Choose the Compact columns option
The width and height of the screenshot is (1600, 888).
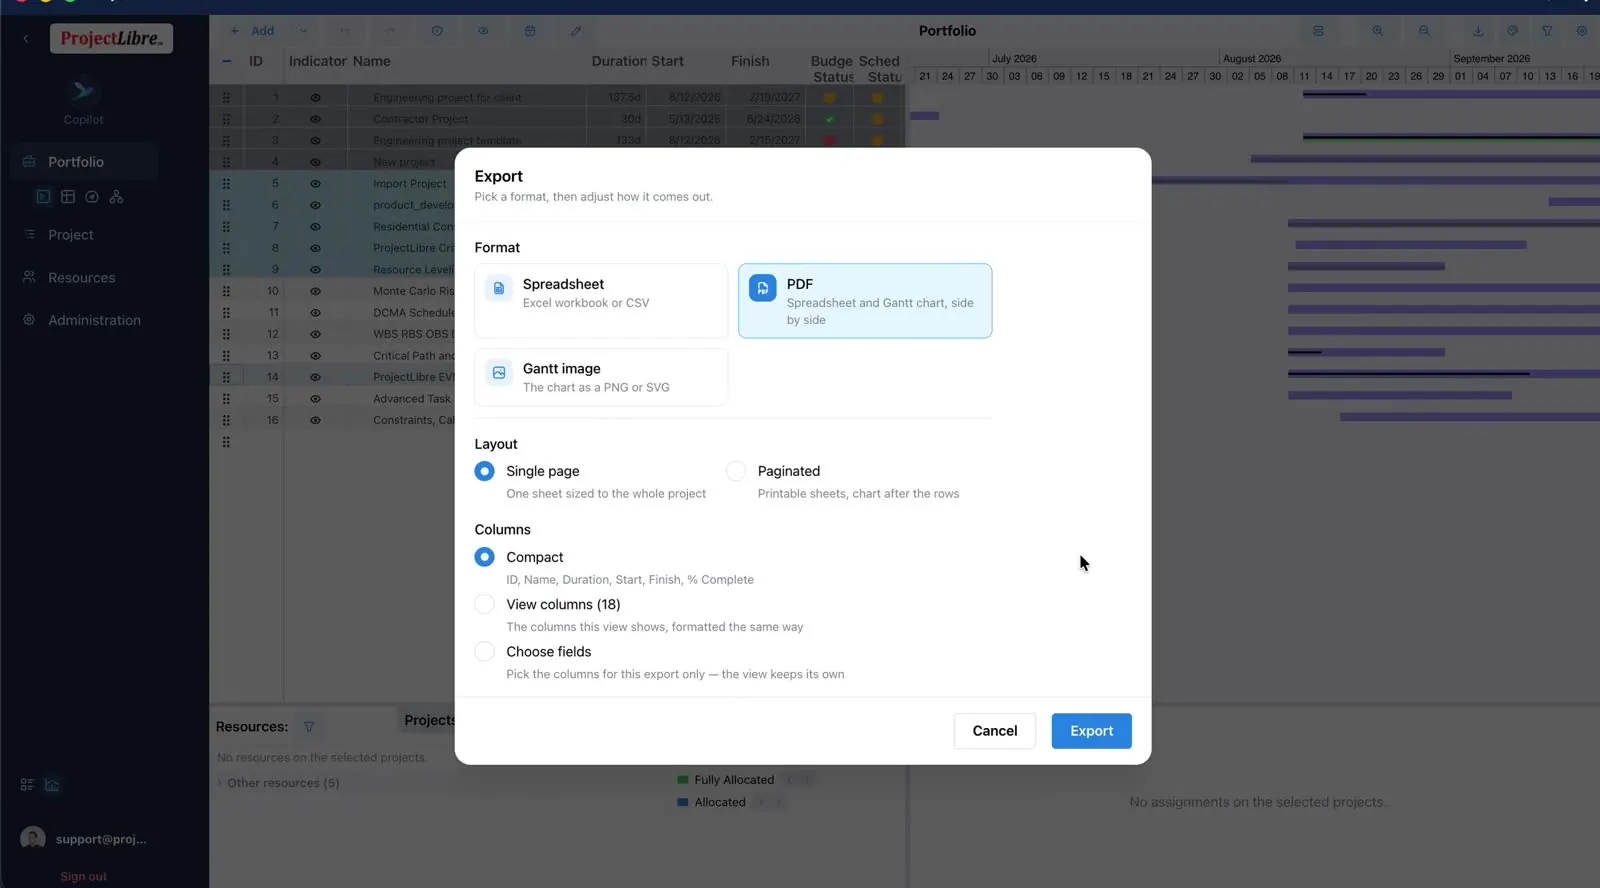click(484, 557)
